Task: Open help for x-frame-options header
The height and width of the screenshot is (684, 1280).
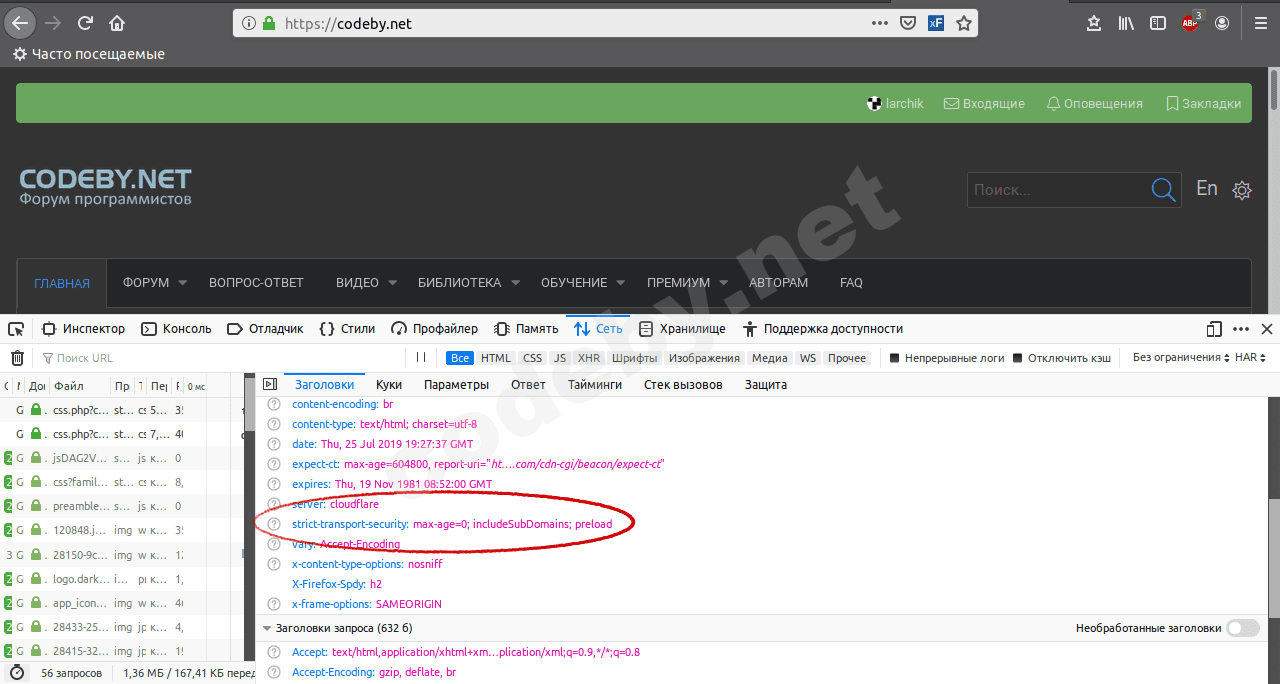Action: pyautogui.click(x=274, y=604)
